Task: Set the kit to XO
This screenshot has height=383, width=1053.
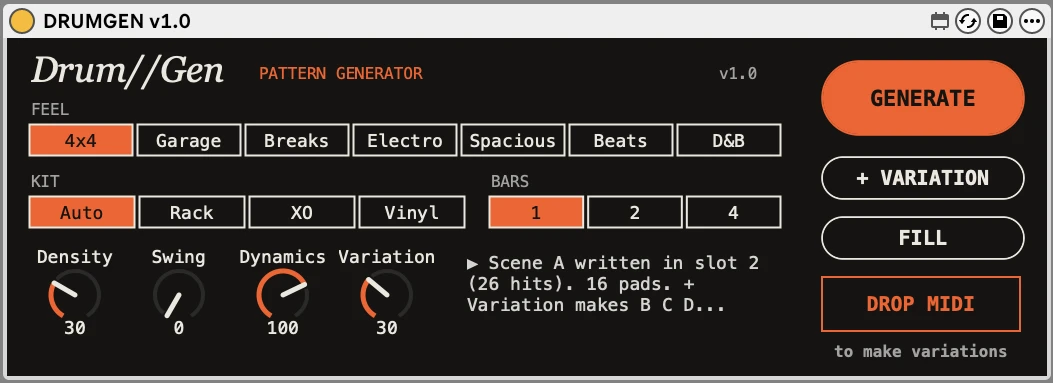Action: pyautogui.click(x=302, y=212)
